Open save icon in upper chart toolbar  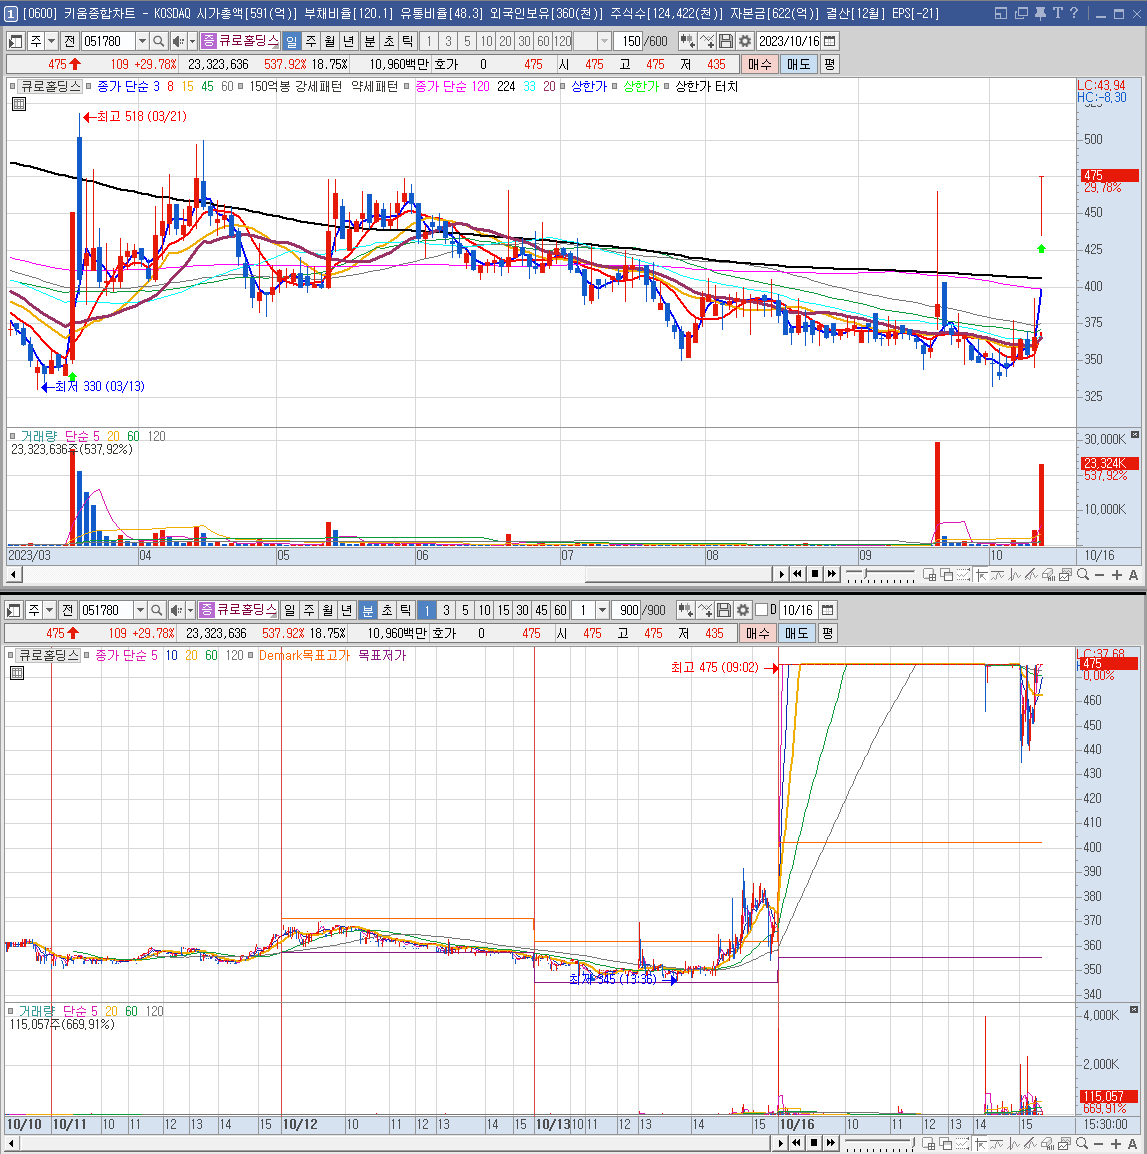point(726,41)
